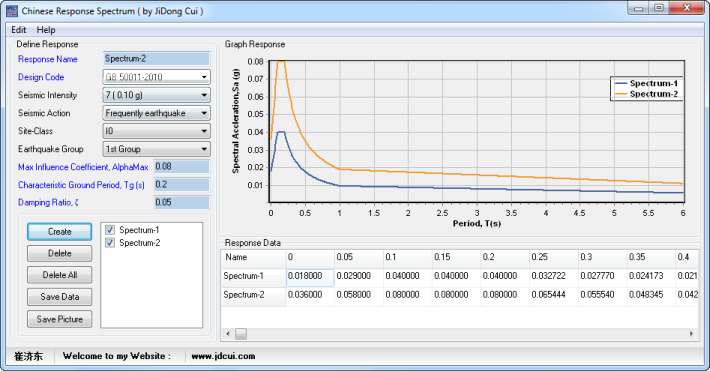Toggle the Spectrum-2 checkbox
Image resolution: width=710 pixels, height=371 pixels.
click(x=110, y=243)
